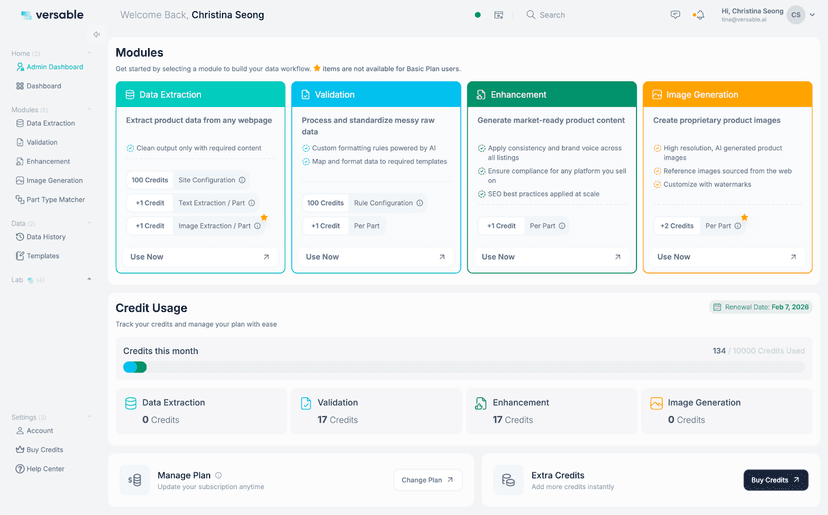Viewport: 828px width, 515px height.
Task: Click the calendar icon next to search
Action: (498, 15)
